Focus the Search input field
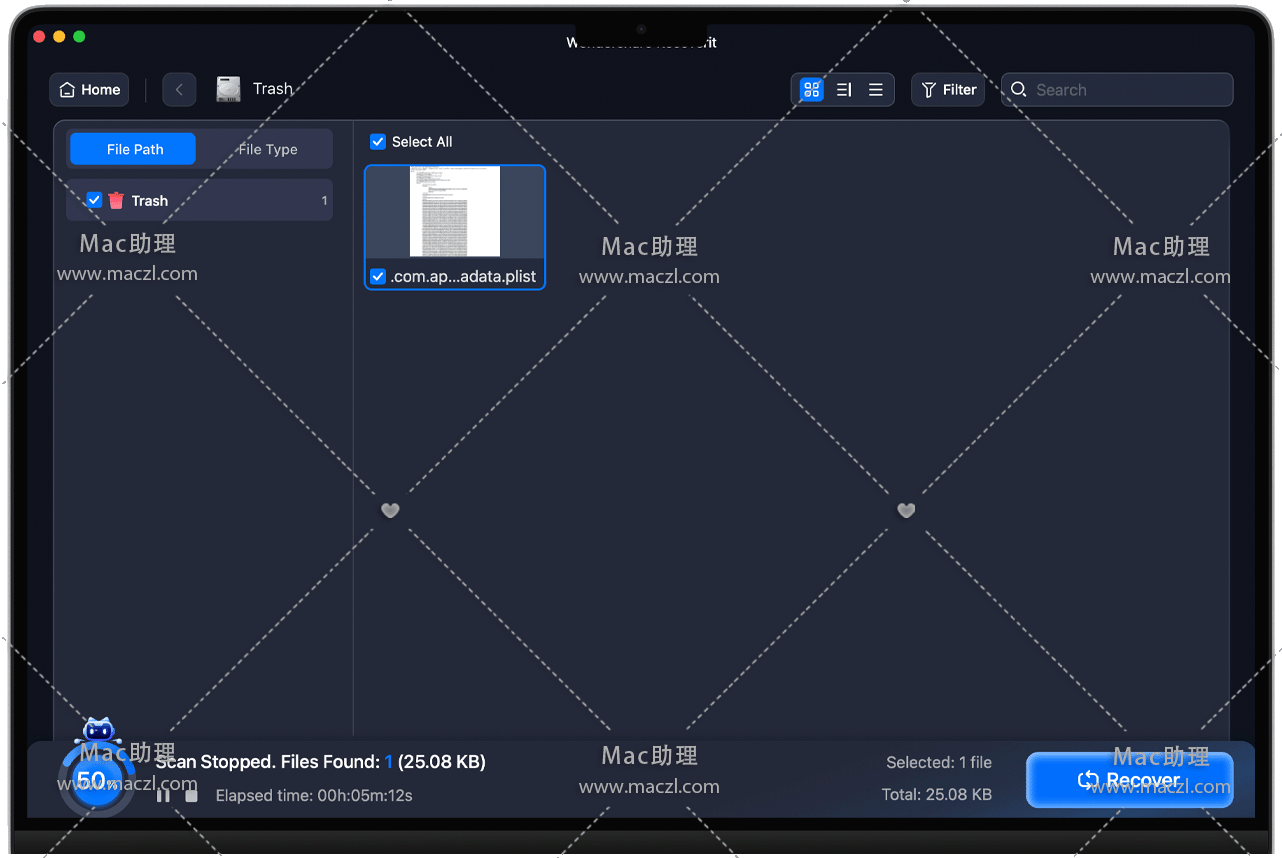Screen dimensions: 1282x858 point(1117,90)
